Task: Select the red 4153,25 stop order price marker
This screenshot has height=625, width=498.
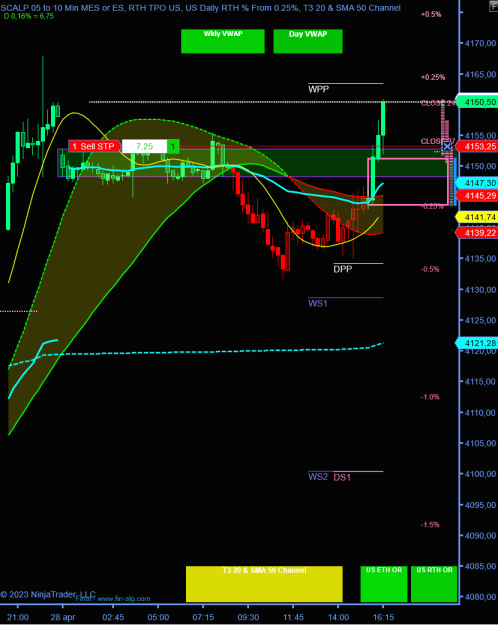Action: pos(477,146)
